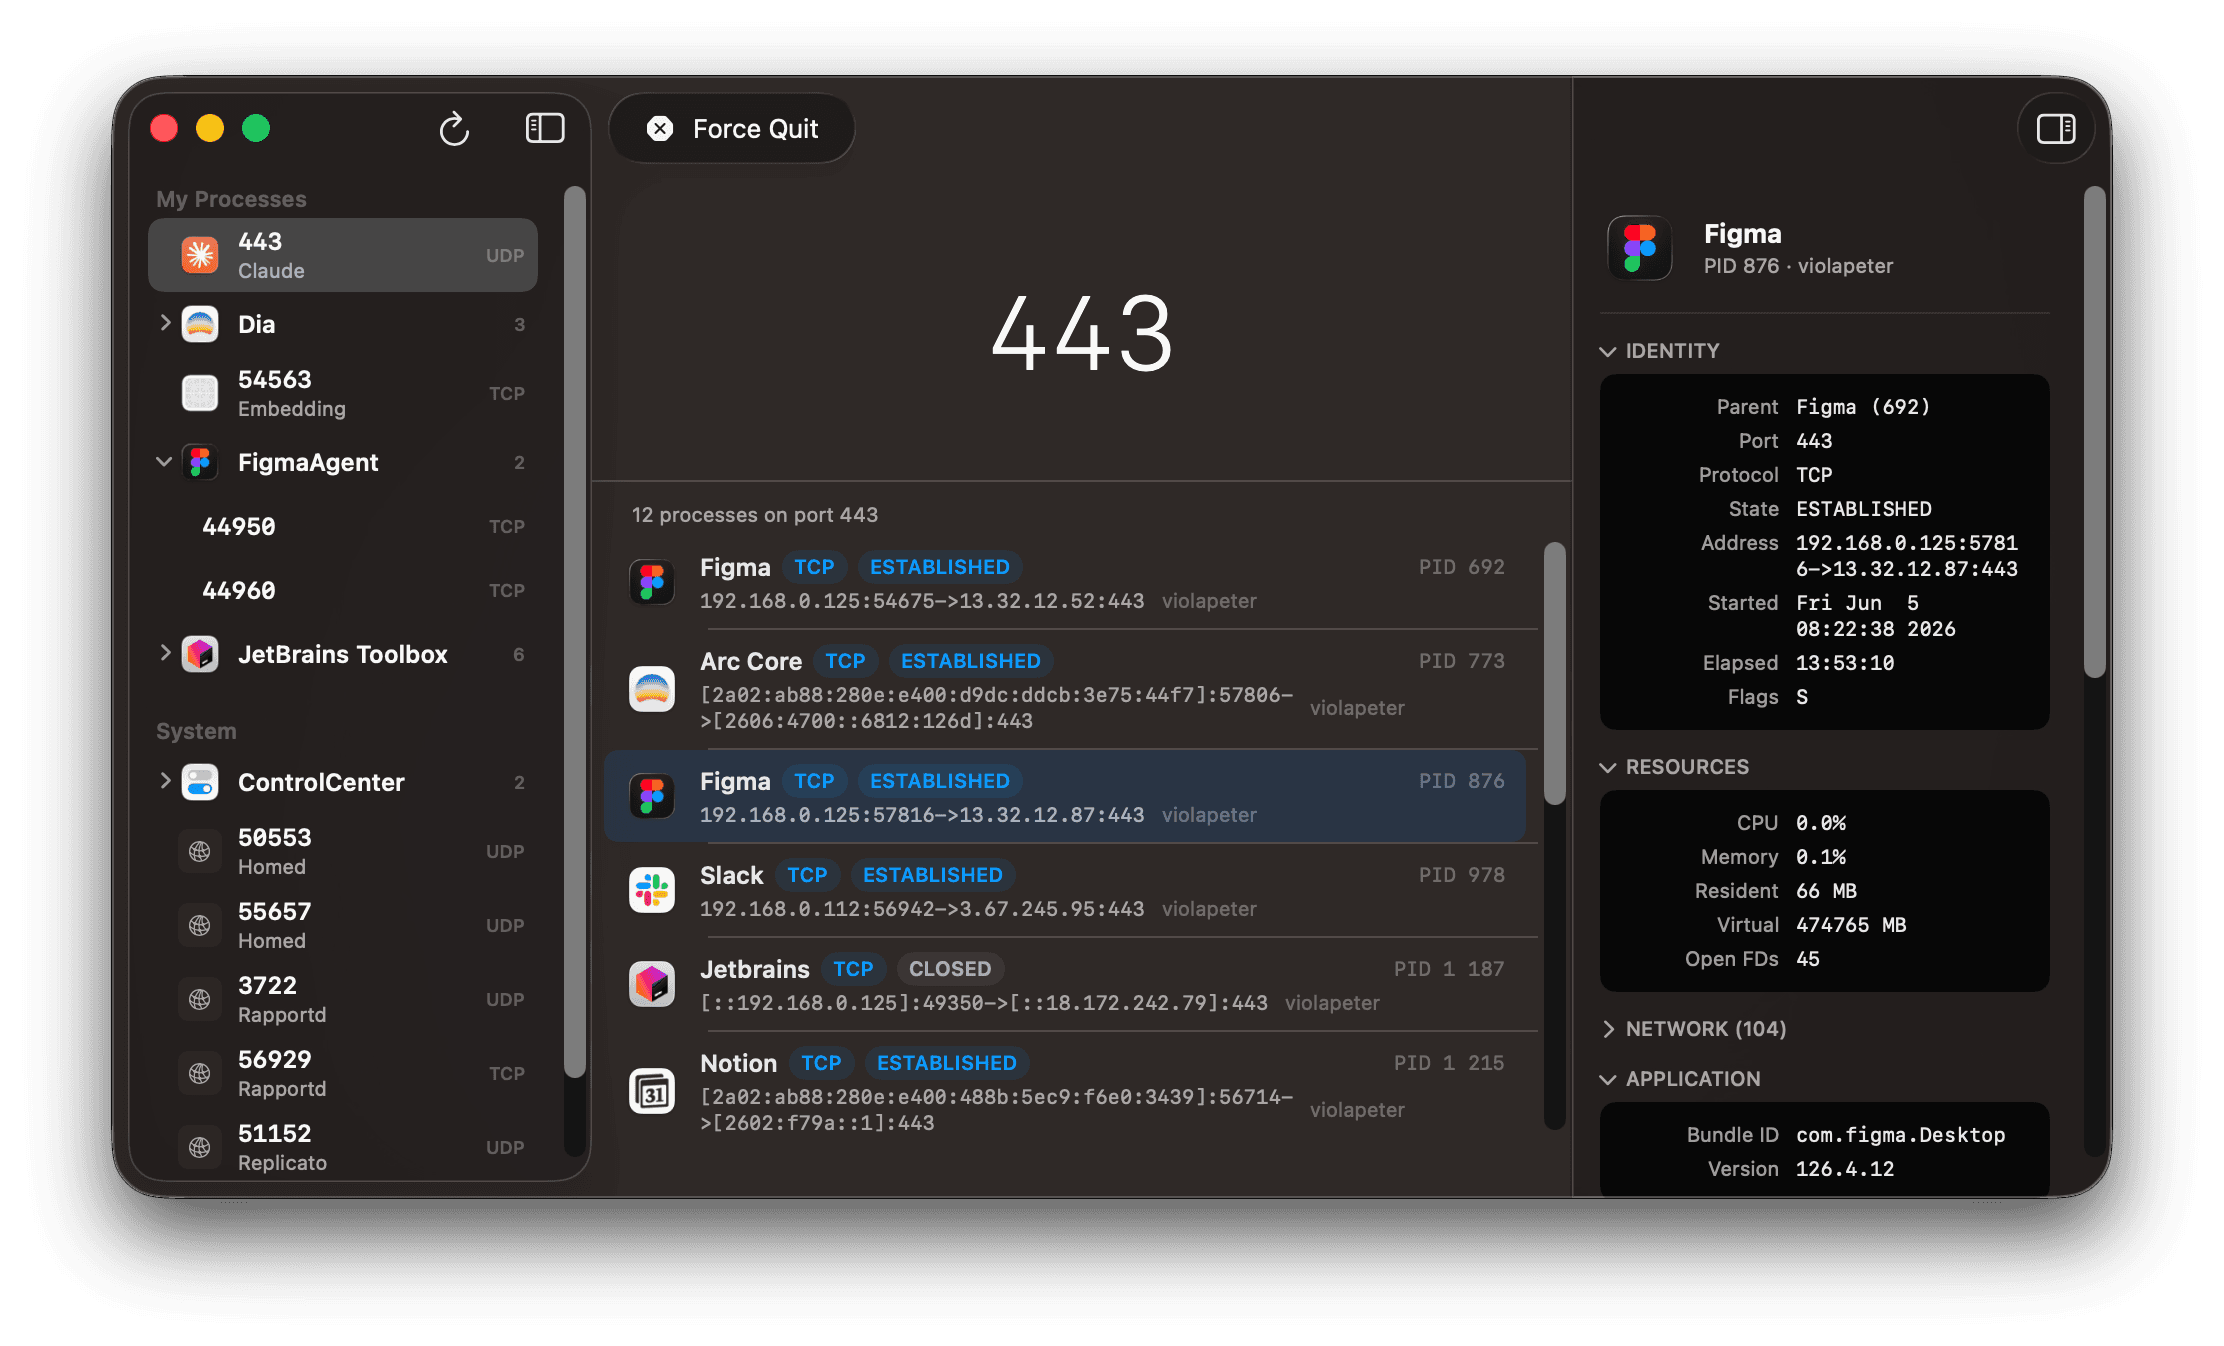The image size is (2224, 1346).
Task: Click the globe icon beside 3722 Rapportd
Action: point(200,999)
